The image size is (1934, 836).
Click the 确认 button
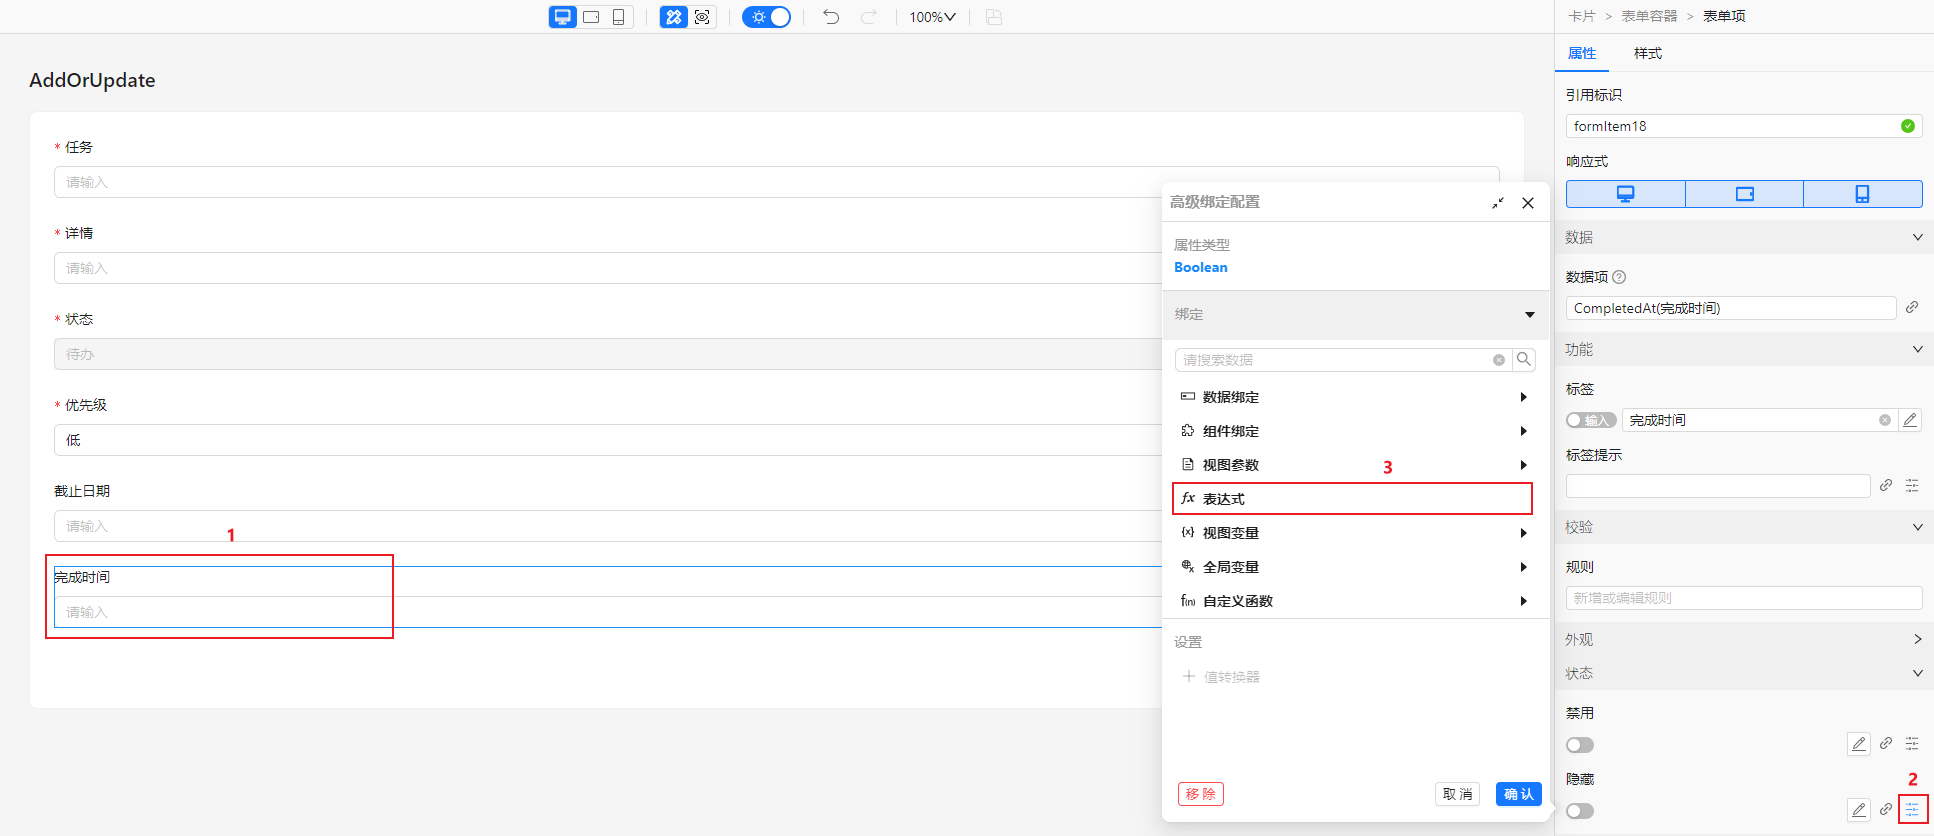point(1519,794)
